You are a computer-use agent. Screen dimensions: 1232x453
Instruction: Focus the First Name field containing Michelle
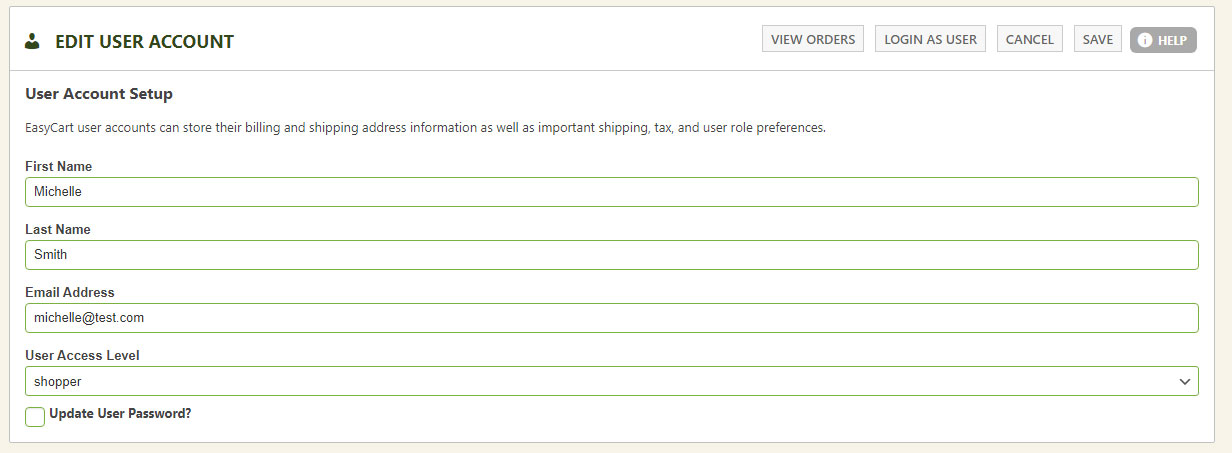pyautogui.click(x=611, y=192)
